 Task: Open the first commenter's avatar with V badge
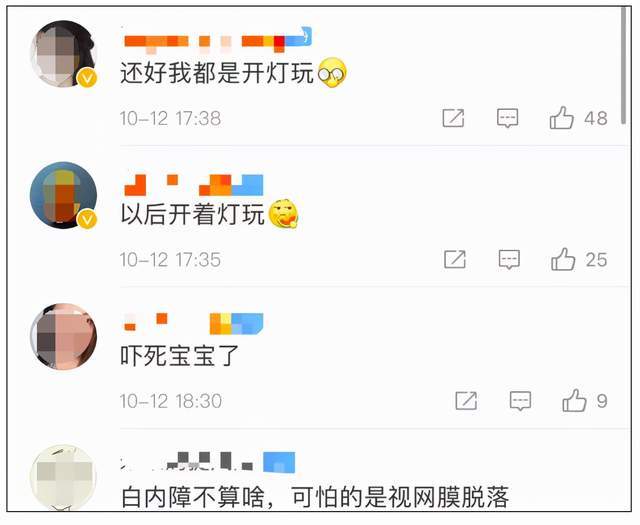point(63,53)
